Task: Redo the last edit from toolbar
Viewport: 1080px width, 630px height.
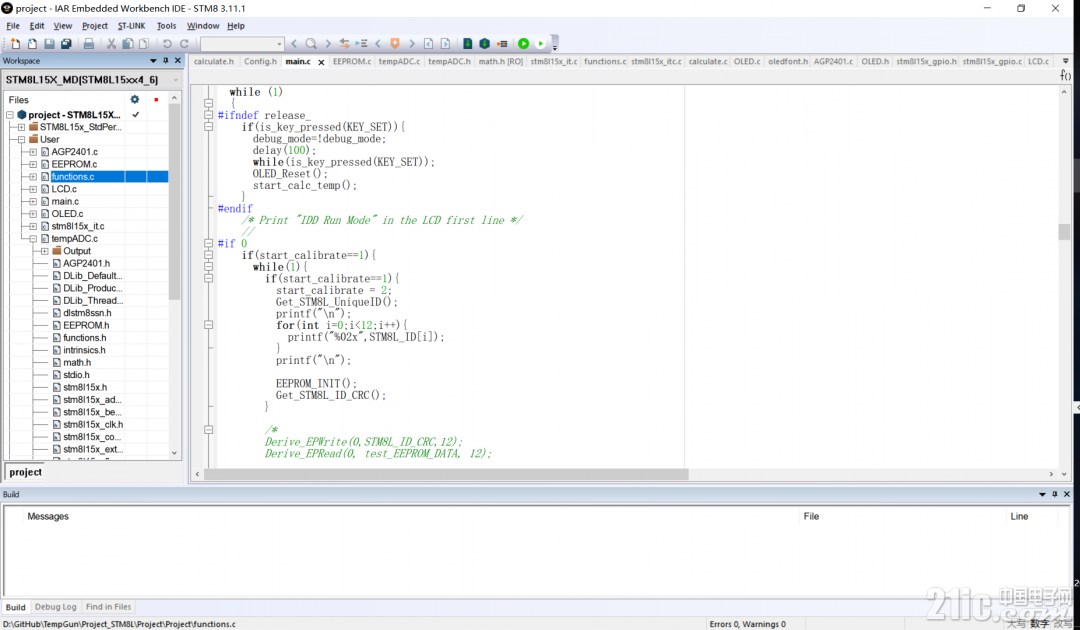Action: tap(184, 43)
